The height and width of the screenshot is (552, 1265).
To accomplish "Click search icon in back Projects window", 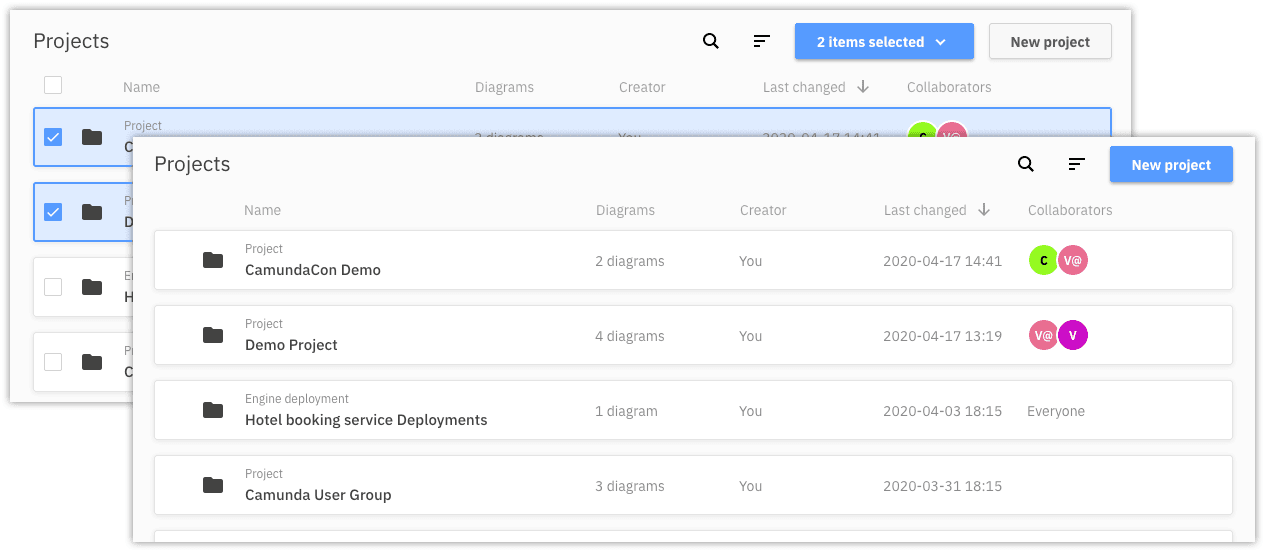I will point(711,41).
